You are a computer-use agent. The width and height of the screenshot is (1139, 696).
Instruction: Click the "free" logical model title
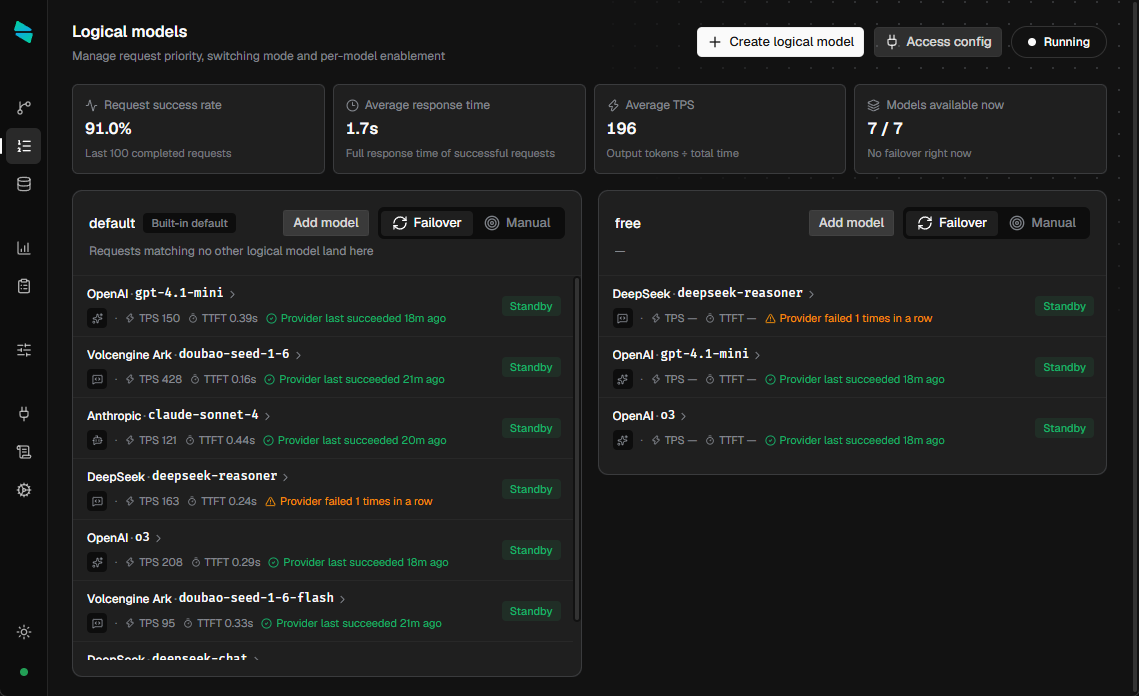(628, 223)
